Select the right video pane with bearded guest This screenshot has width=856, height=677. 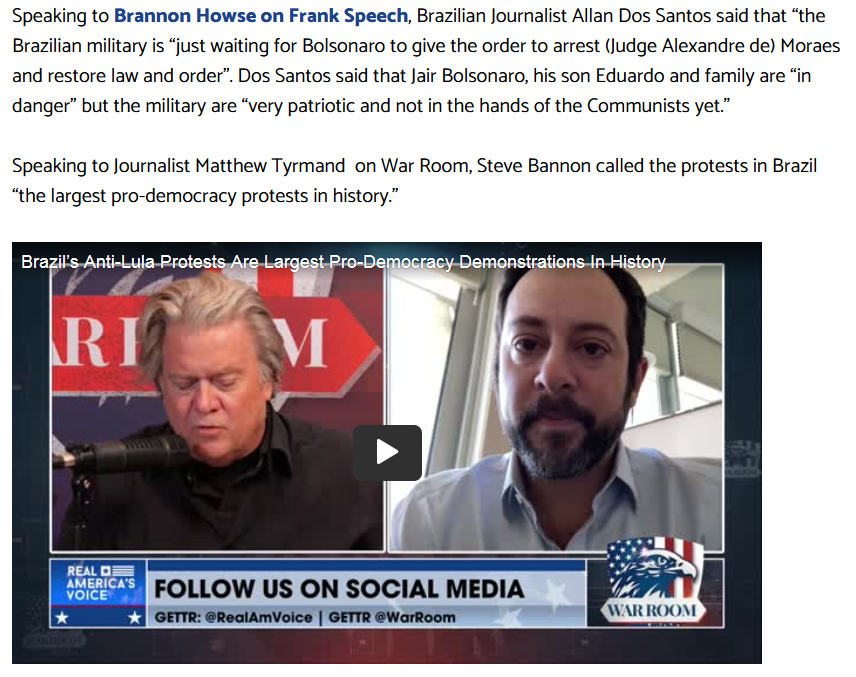pos(555,407)
